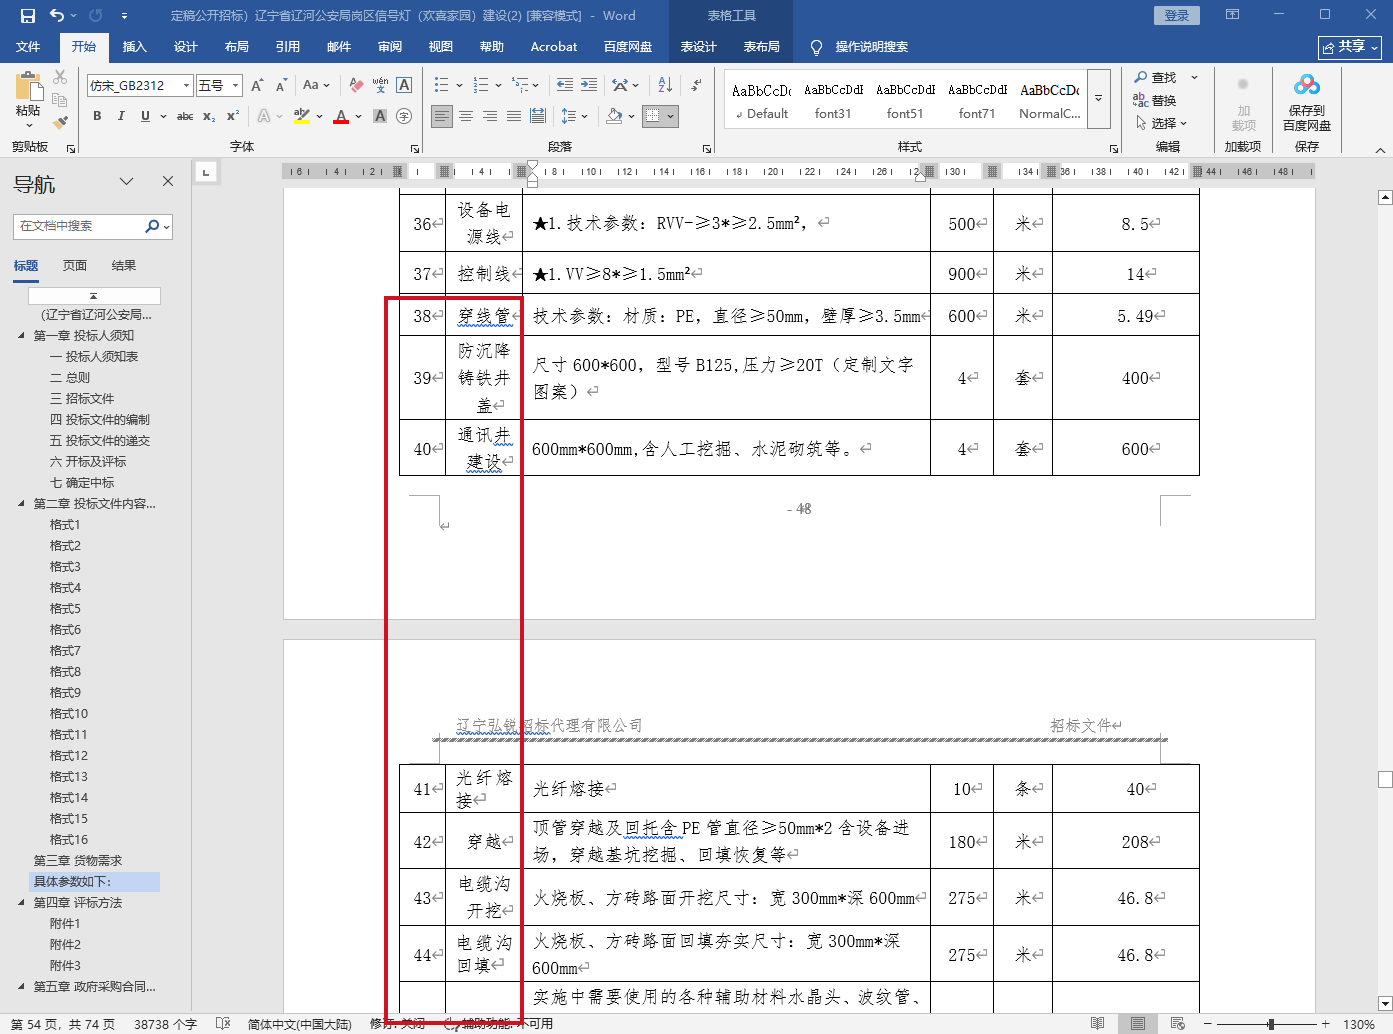
Task: Apply distributed alignment
Action: pyautogui.click(x=538, y=116)
